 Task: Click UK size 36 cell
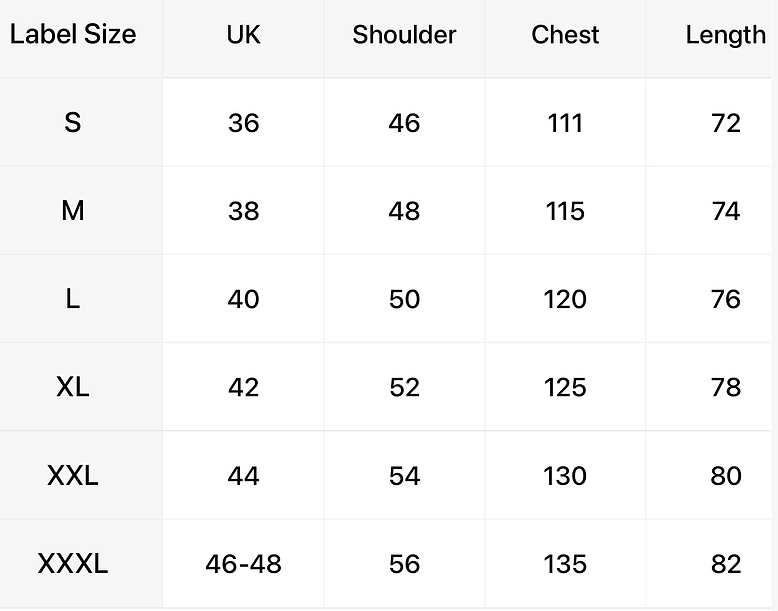tap(243, 122)
